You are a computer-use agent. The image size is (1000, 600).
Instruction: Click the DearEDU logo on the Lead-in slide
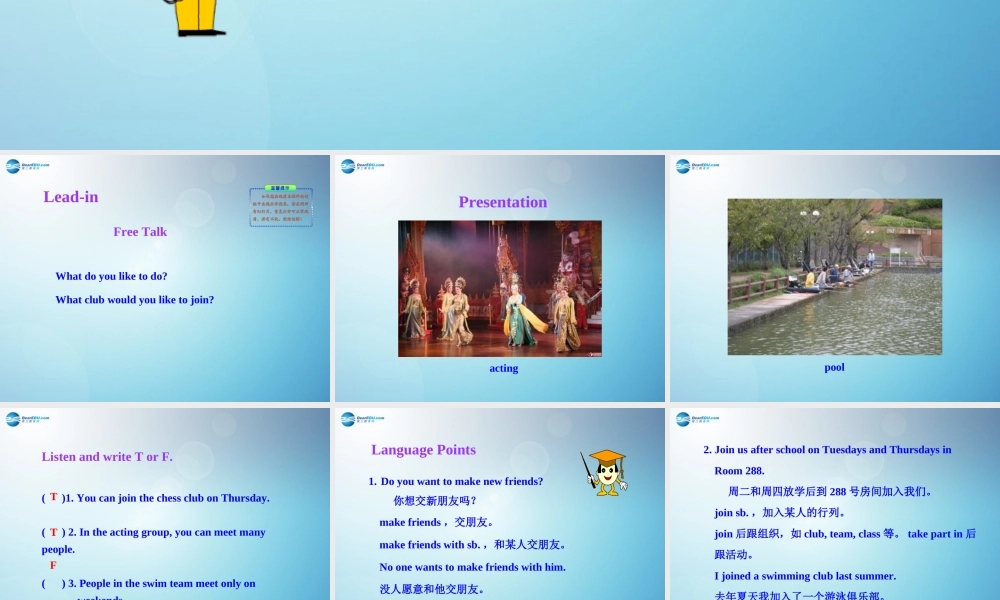(26, 167)
